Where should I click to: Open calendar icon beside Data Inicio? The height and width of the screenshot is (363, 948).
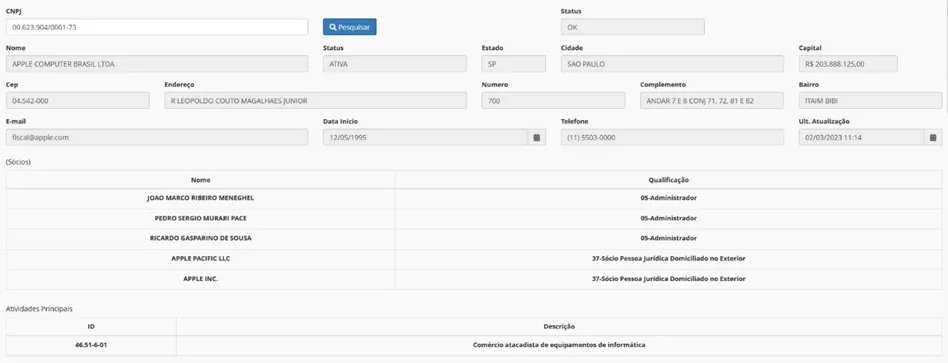point(536,137)
